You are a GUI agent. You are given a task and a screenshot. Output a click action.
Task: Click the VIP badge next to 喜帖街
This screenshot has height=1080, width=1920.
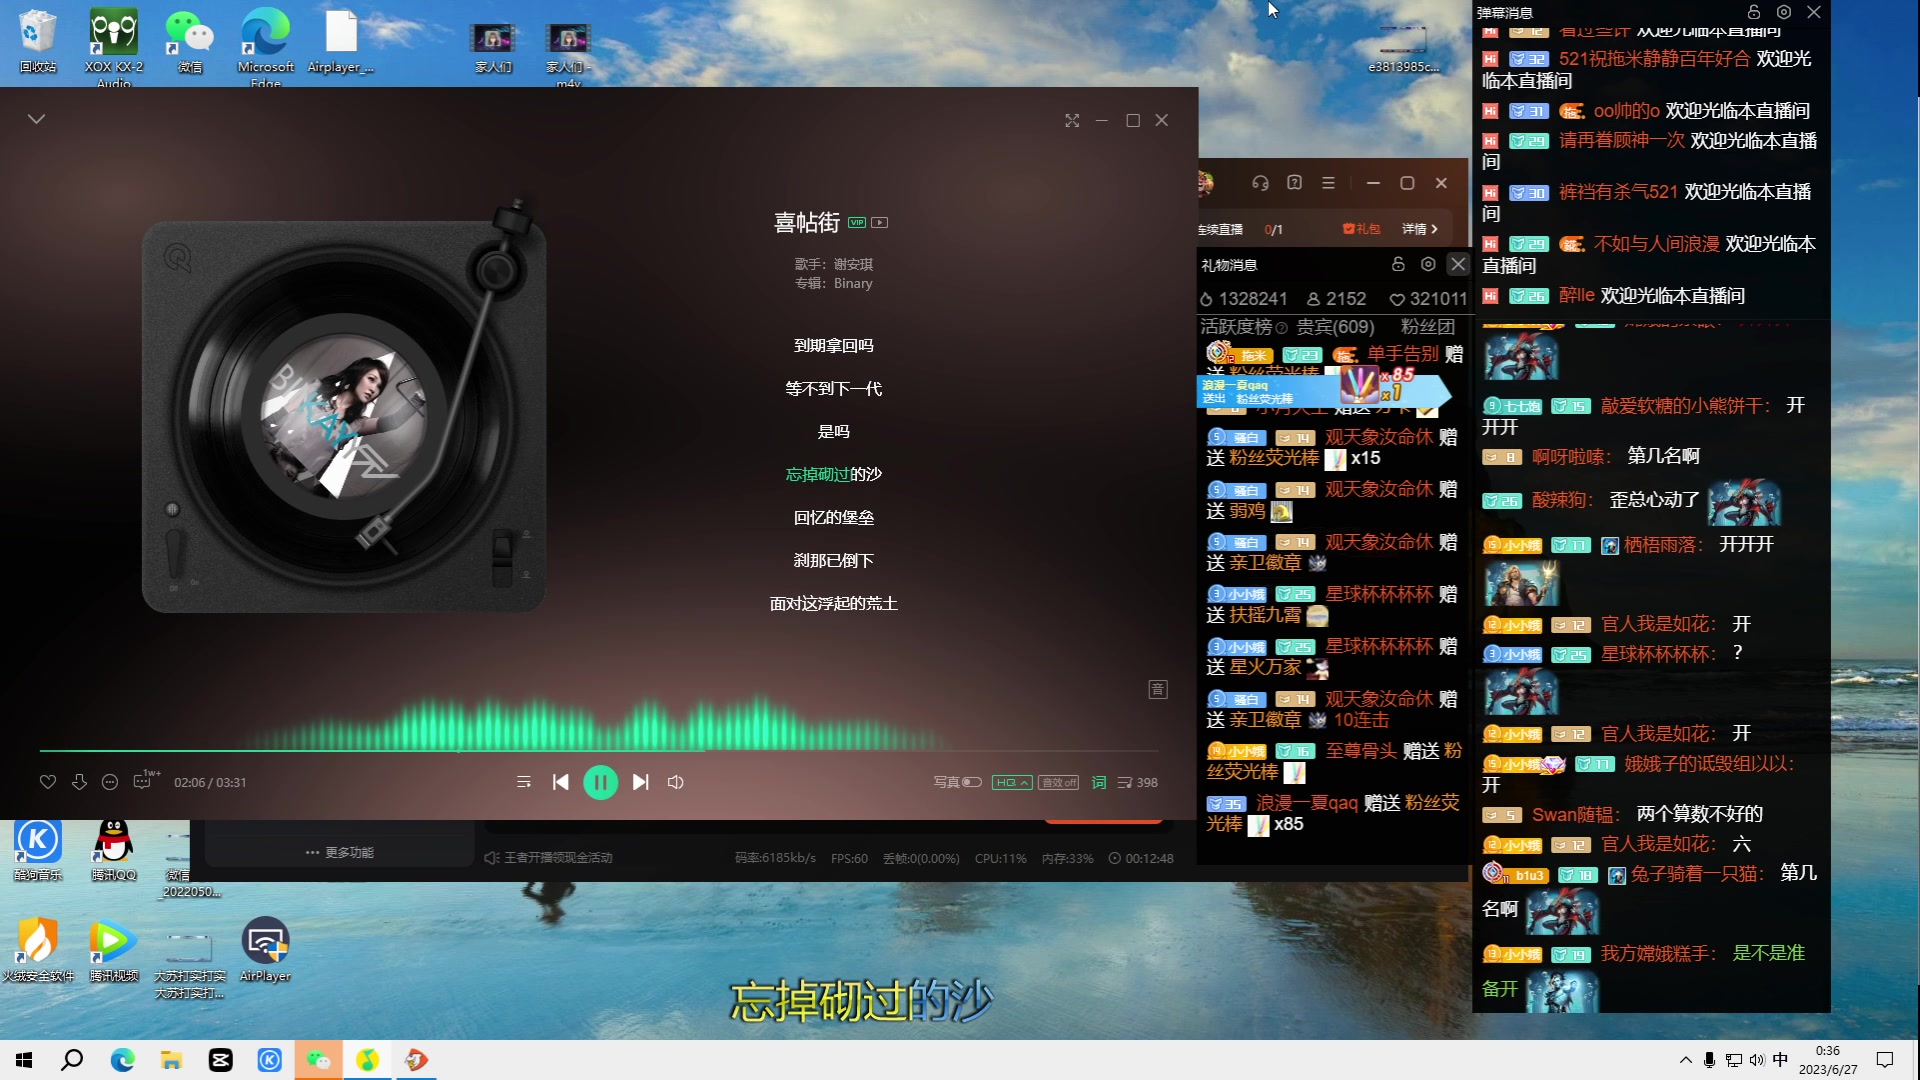point(857,222)
